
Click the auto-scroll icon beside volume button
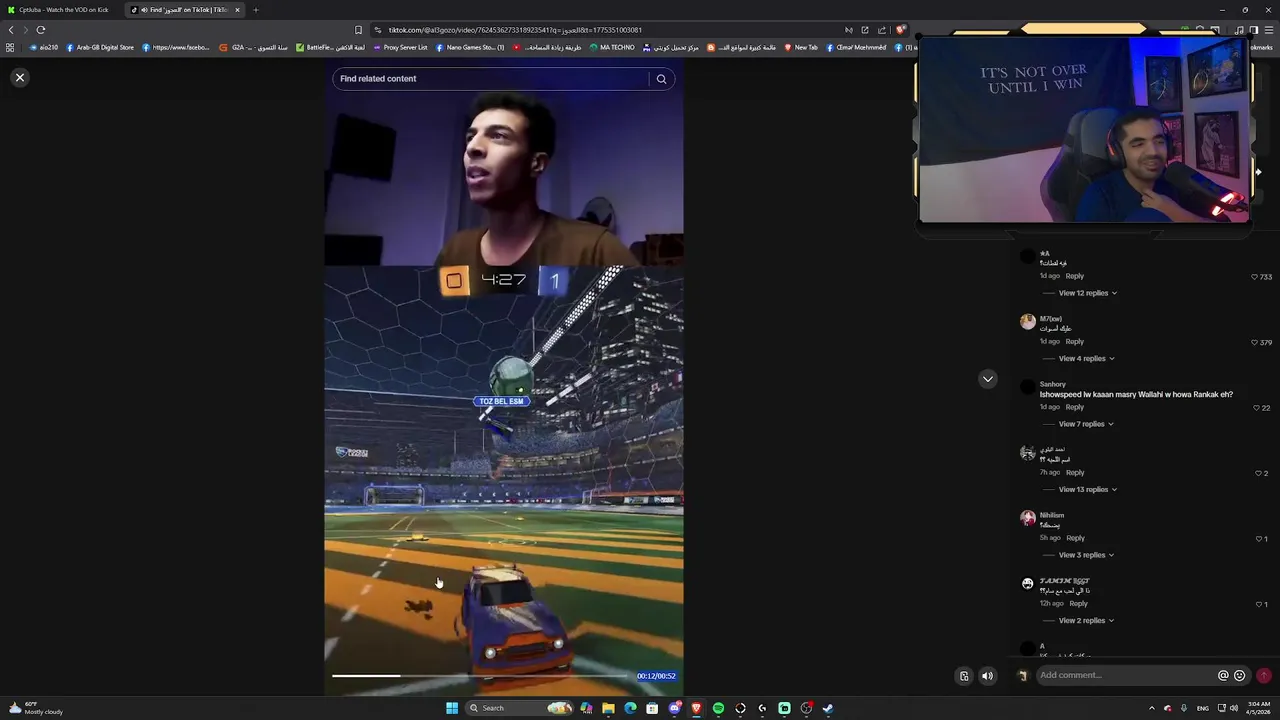pyautogui.click(x=964, y=676)
